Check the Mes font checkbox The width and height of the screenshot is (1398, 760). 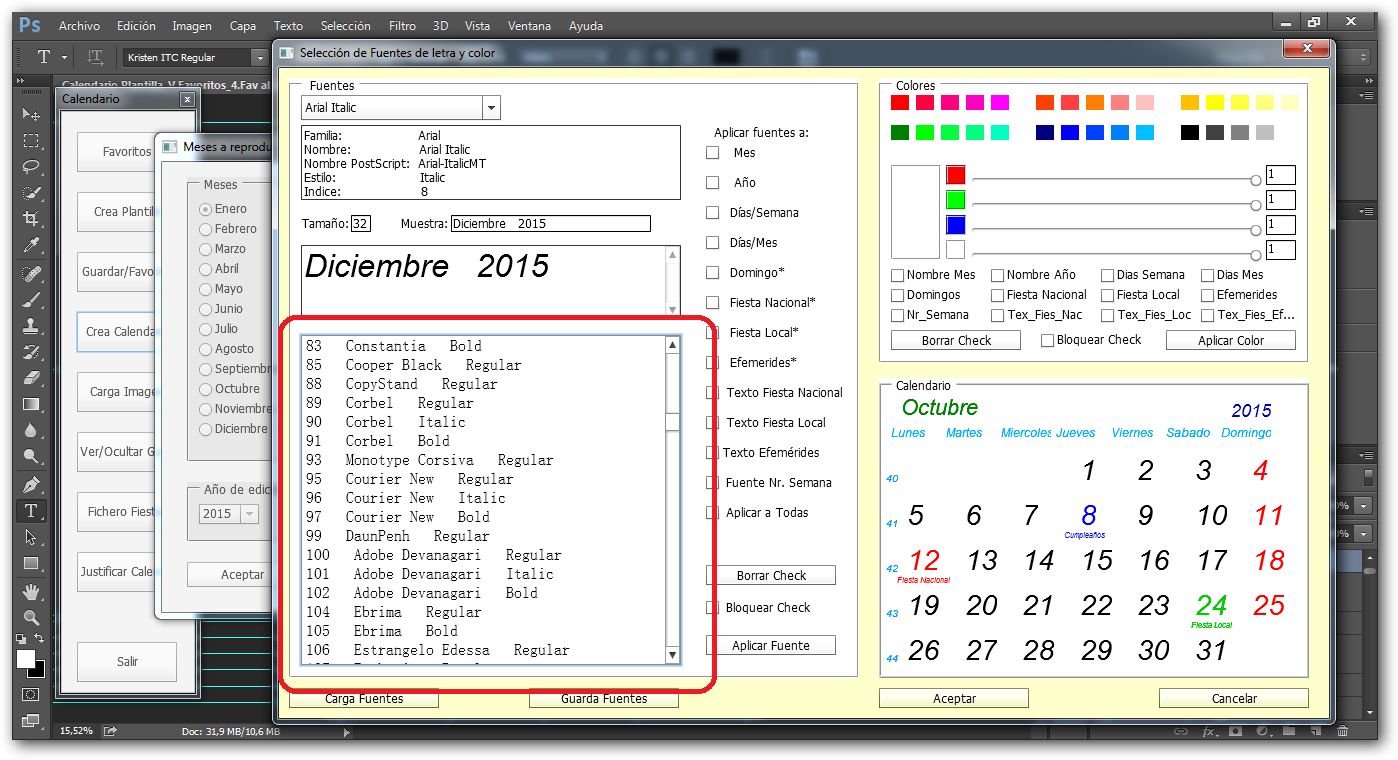click(x=713, y=153)
